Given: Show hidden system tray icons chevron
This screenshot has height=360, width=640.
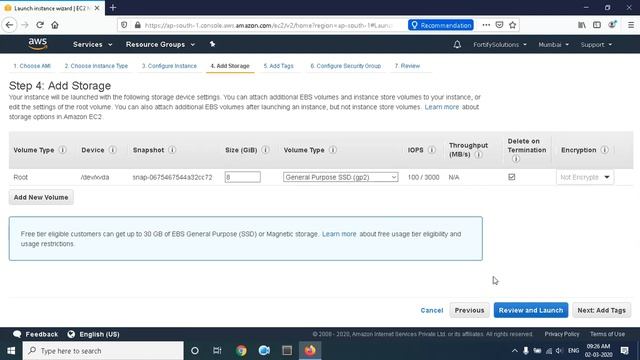Looking at the screenshot, I should 514,351.
